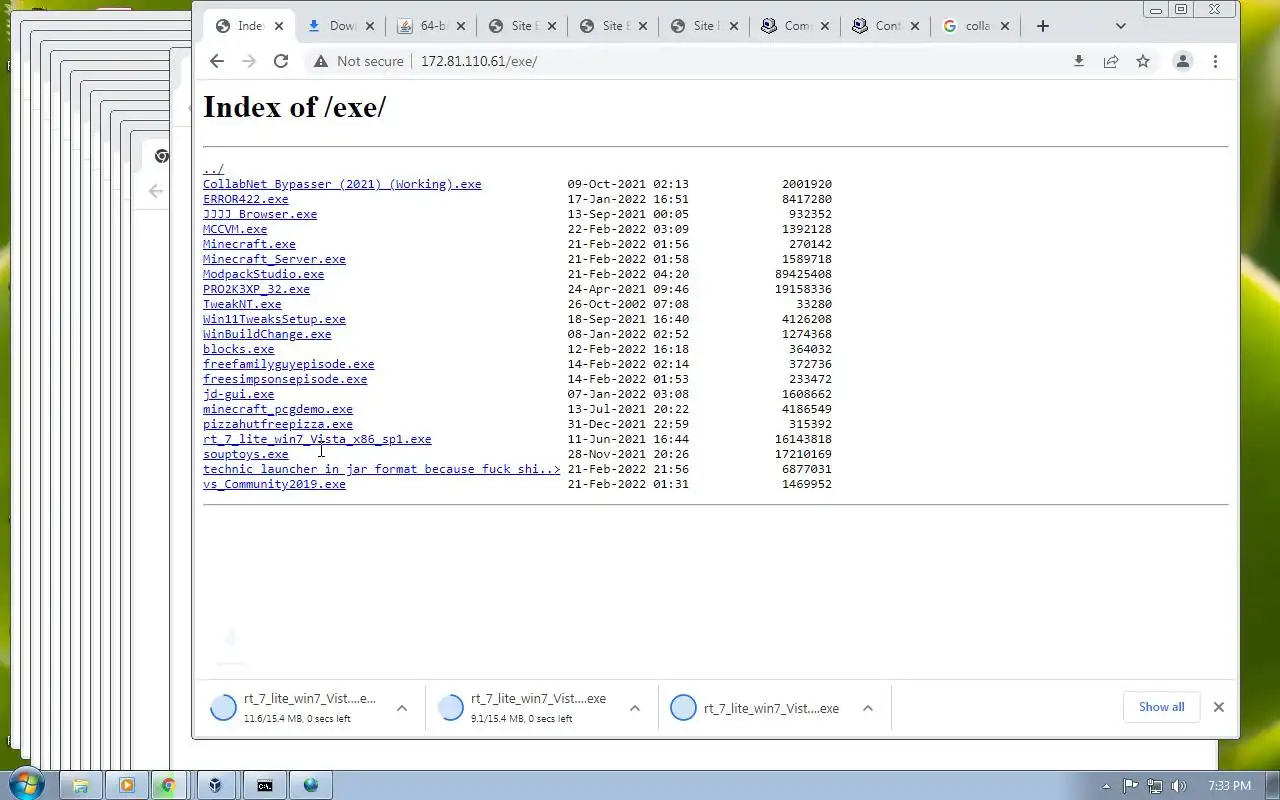Bookmark this page with the star
The width and height of the screenshot is (1280, 800).
tap(1143, 61)
